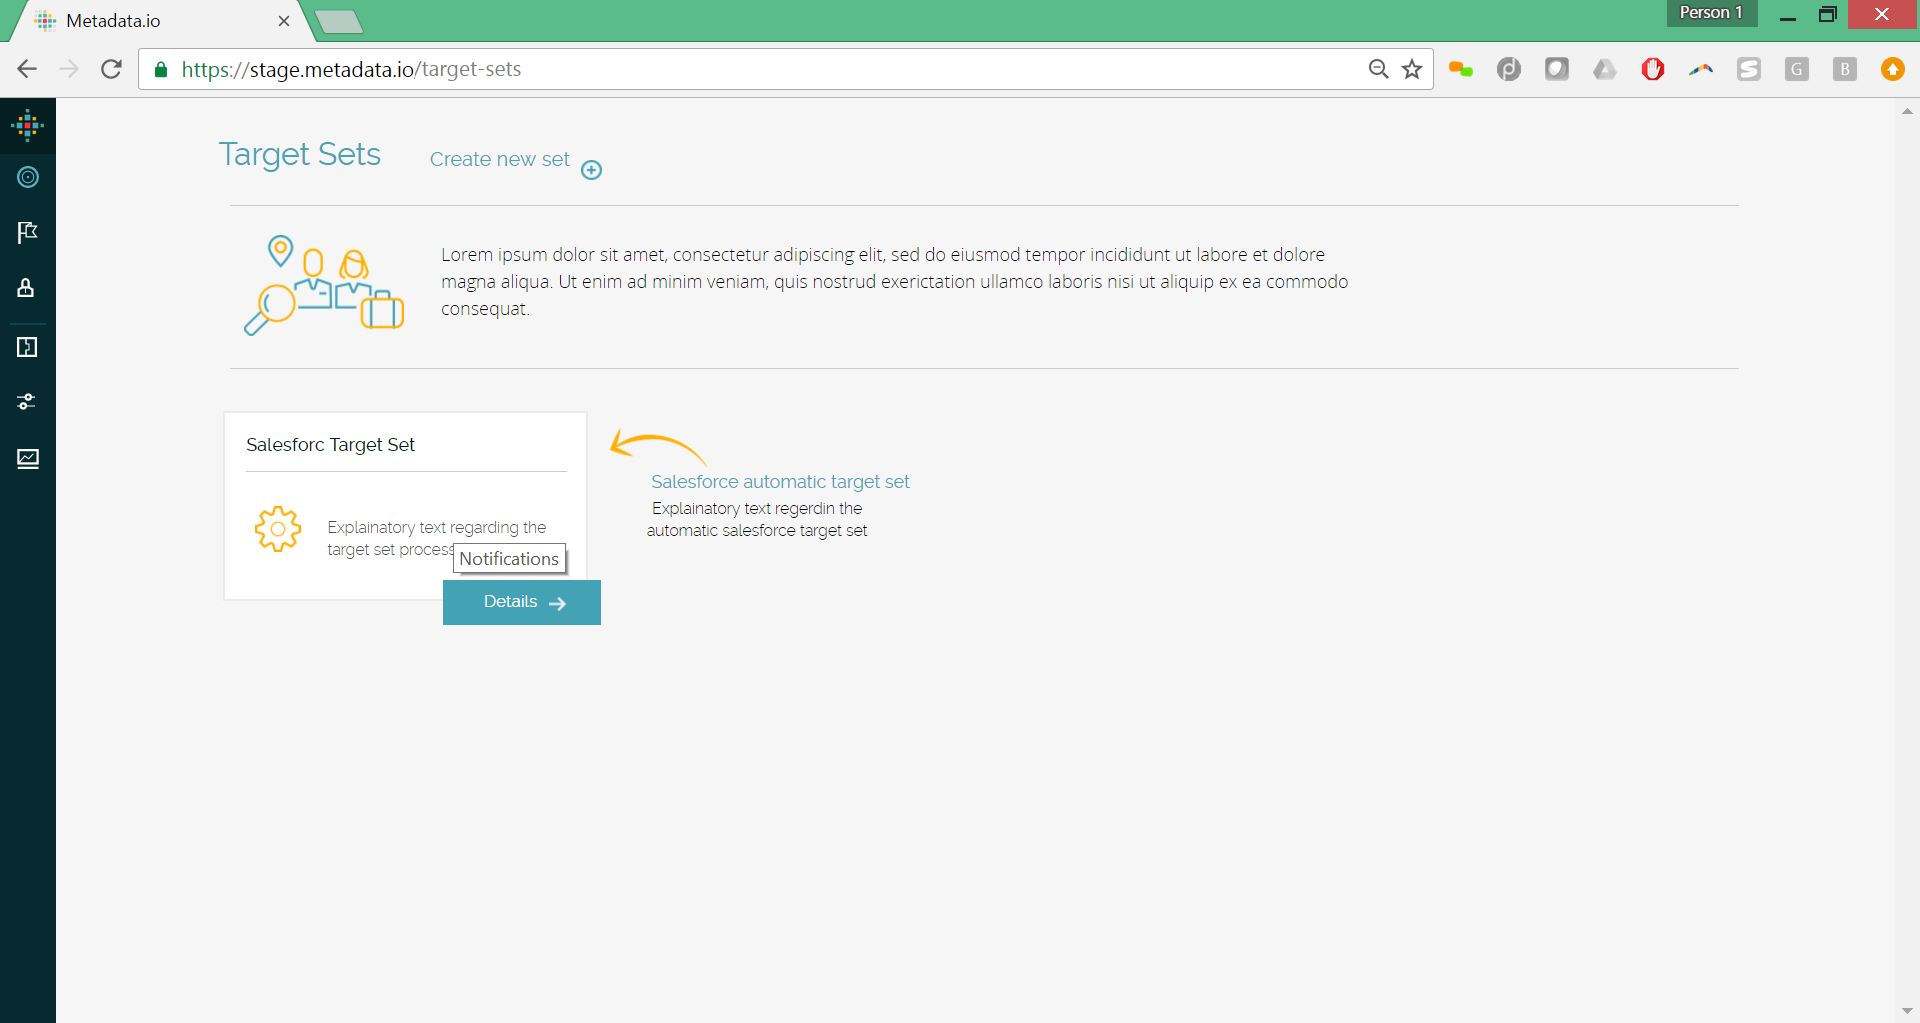The width and height of the screenshot is (1920, 1023).
Task: Click the Metadata.io logo in sidebar
Action: [27, 125]
